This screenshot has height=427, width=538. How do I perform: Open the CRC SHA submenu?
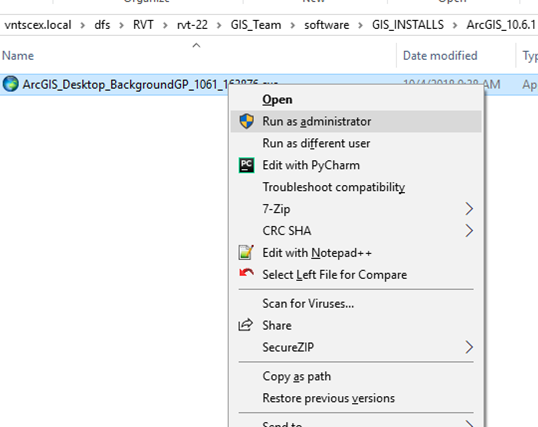[356, 231]
